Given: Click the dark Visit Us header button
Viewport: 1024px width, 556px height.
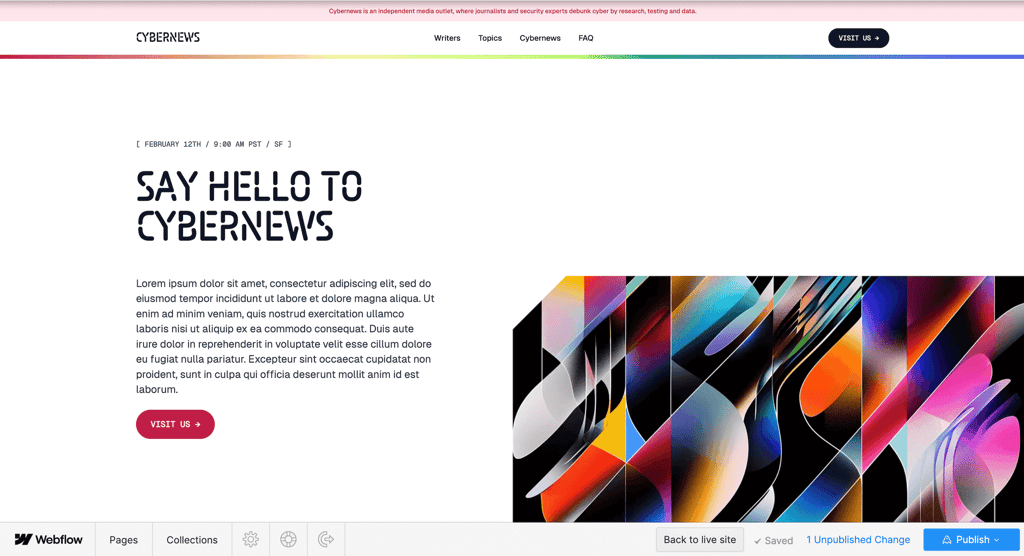Looking at the screenshot, I should pos(858,38).
